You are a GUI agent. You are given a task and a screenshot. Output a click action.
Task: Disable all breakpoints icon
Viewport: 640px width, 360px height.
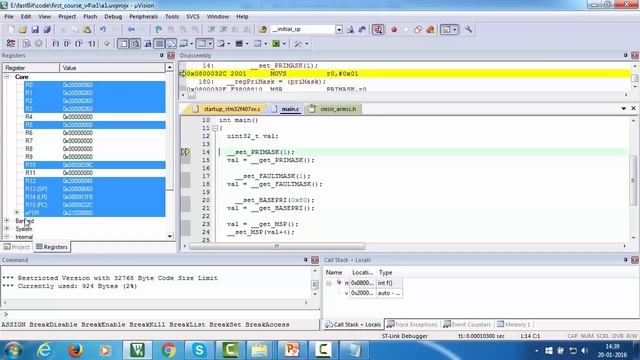point(418,29)
